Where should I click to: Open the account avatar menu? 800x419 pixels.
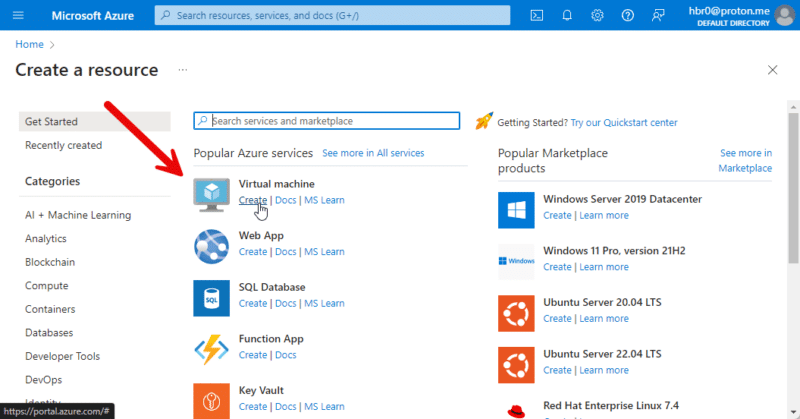784,15
